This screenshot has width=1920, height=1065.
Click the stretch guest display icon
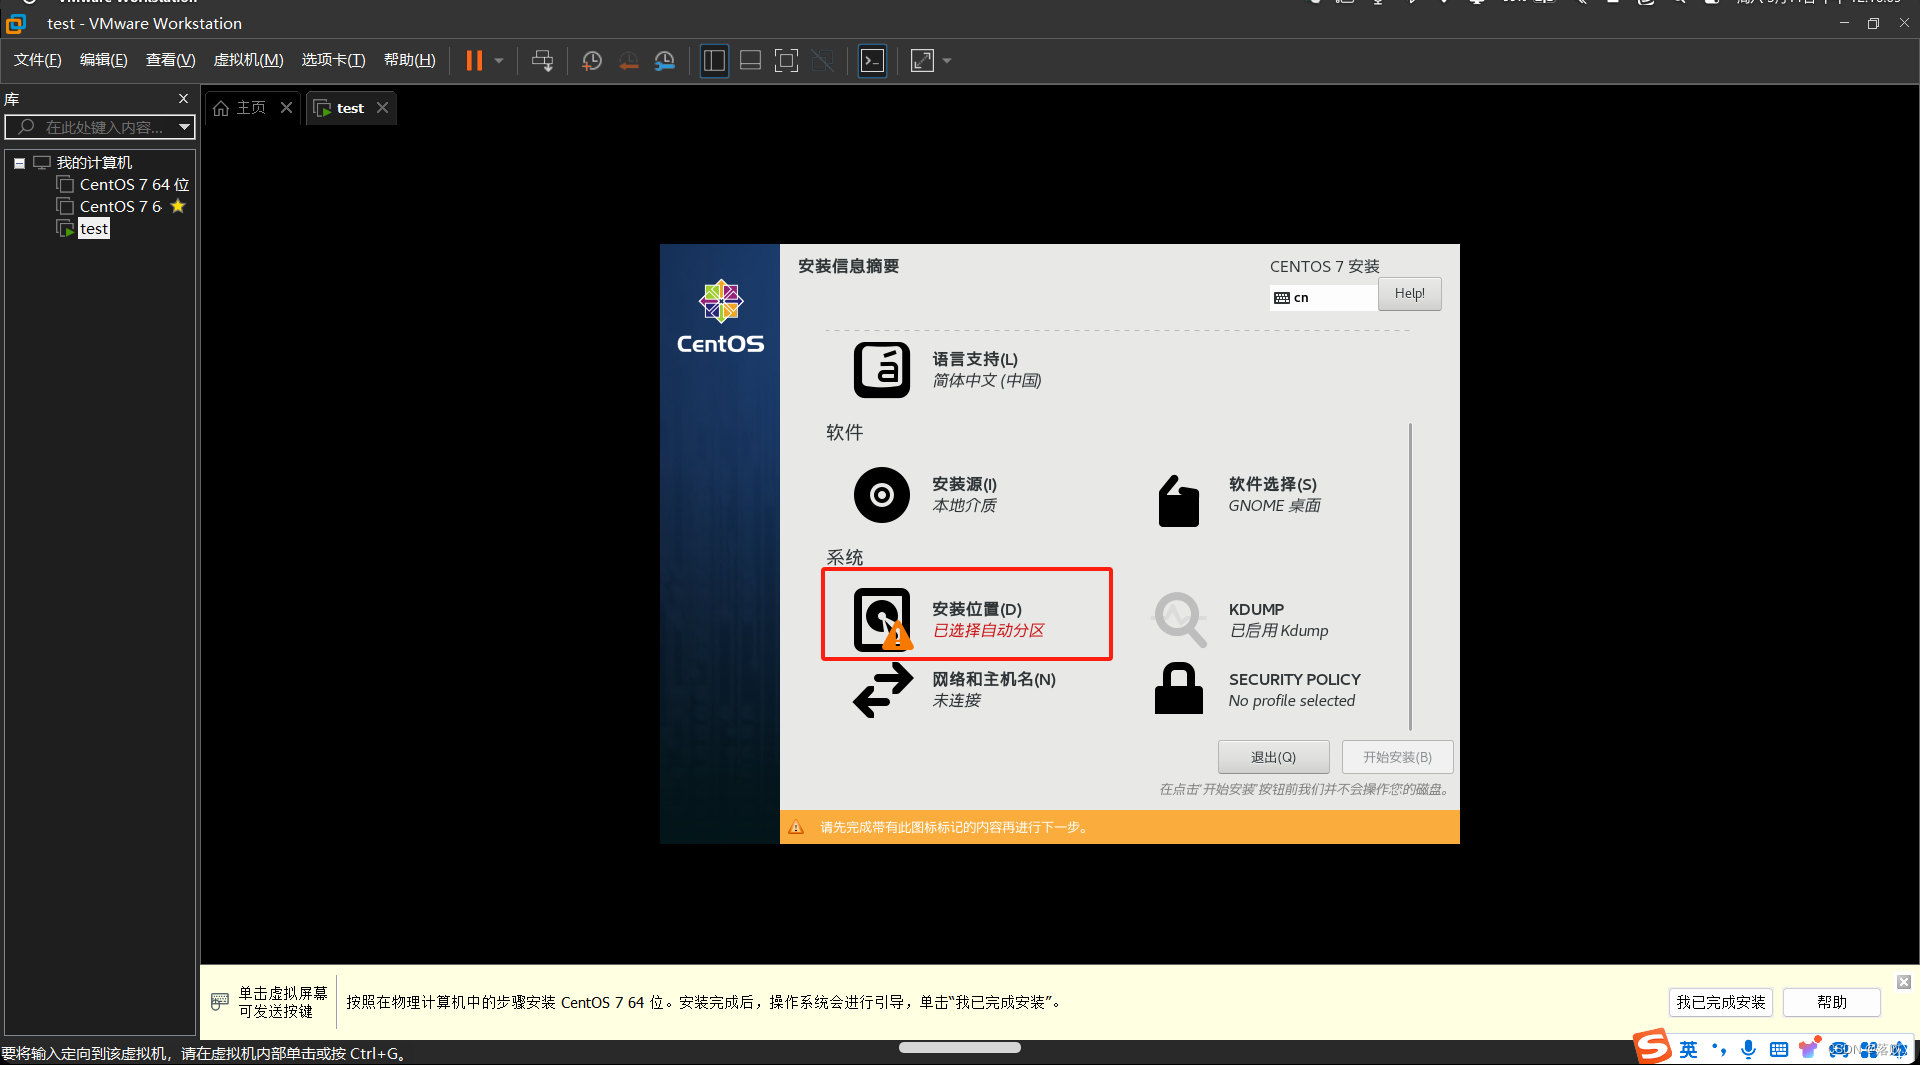point(922,61)
